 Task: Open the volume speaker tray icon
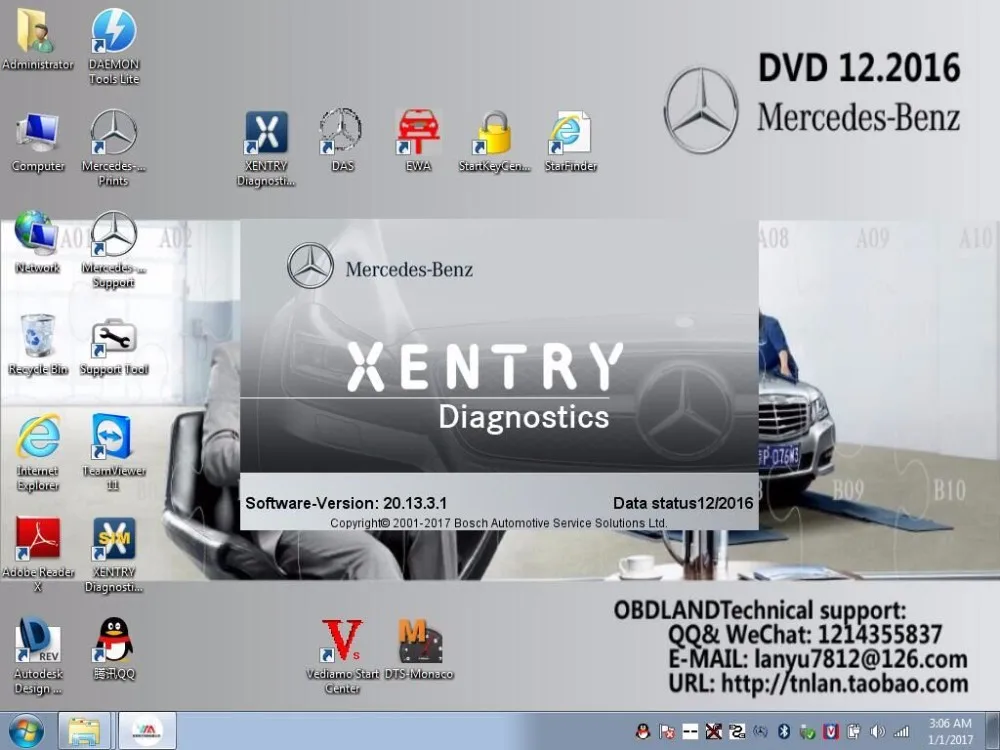tap(878, 732)
